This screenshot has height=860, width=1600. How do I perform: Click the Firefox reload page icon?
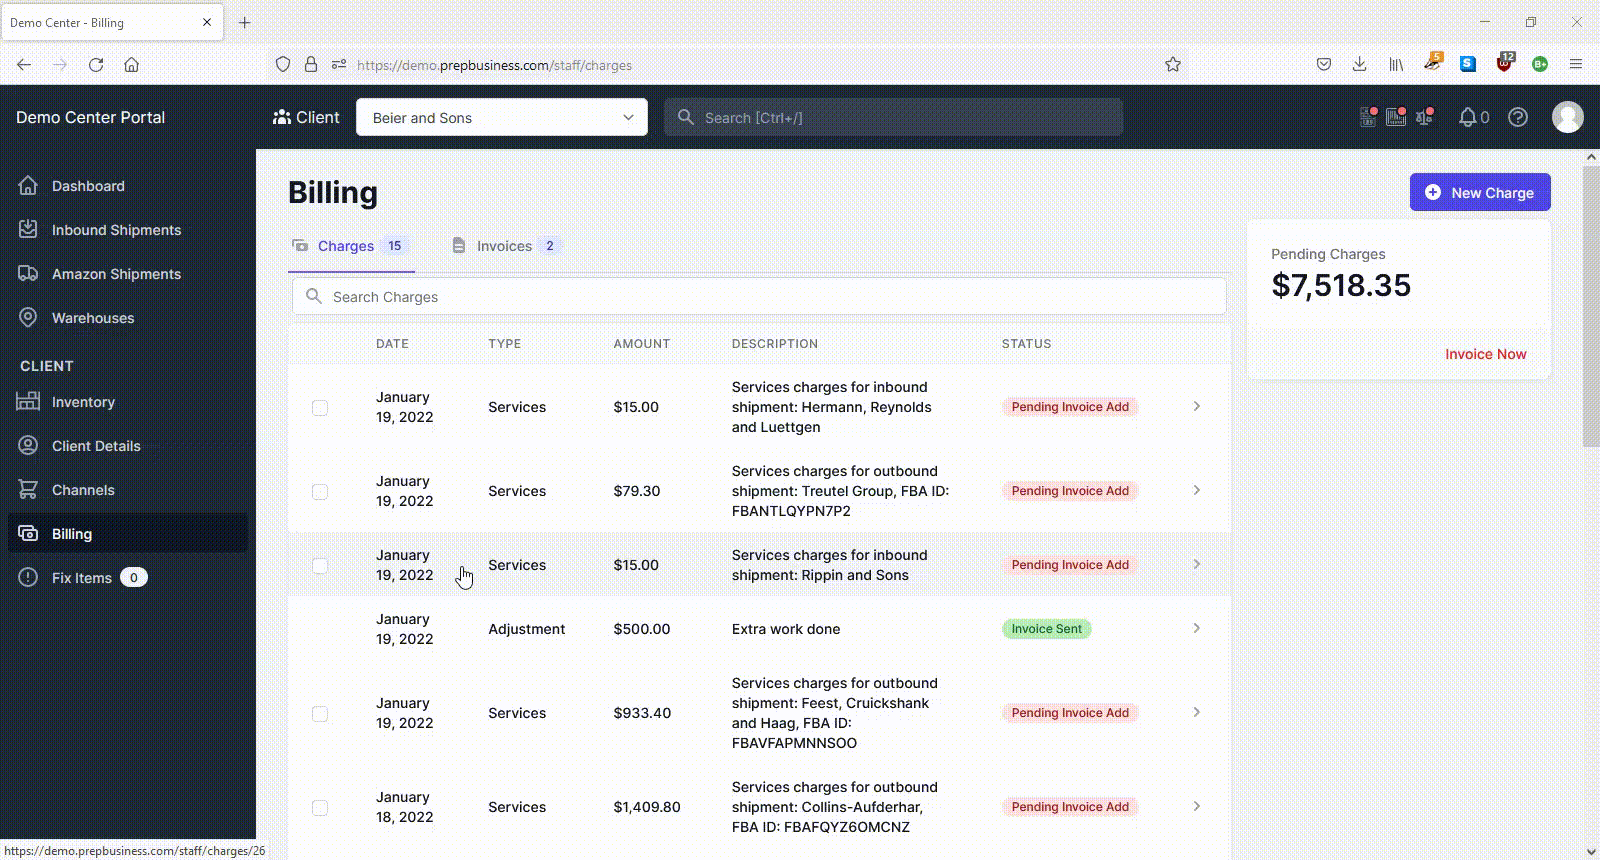coord(96,65)
